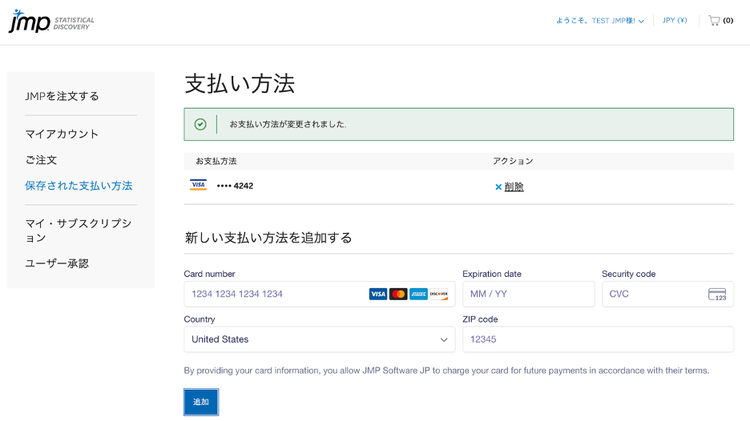750x421 pixels.
Task: Open the JPY (¥) currency selector
Action: click(675, 20)
